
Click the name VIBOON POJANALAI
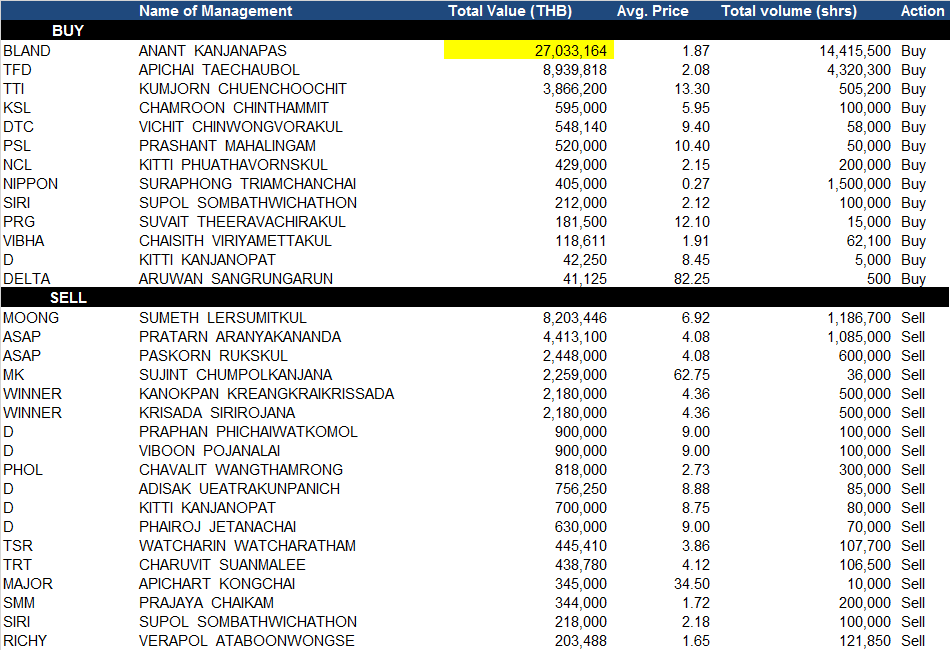point(210,451)
